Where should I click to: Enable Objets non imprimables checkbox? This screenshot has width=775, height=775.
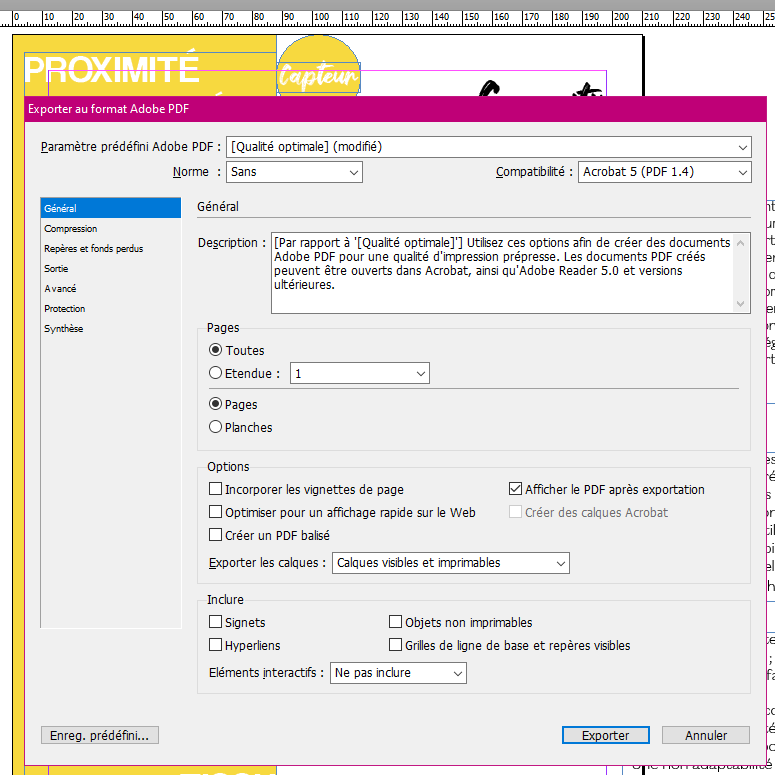pos(395,622)
